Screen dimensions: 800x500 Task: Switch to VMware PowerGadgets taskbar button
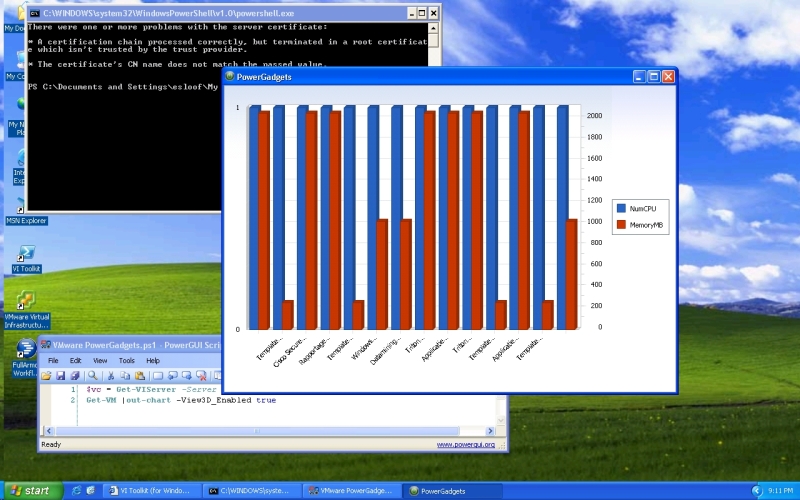pos(351,491)
